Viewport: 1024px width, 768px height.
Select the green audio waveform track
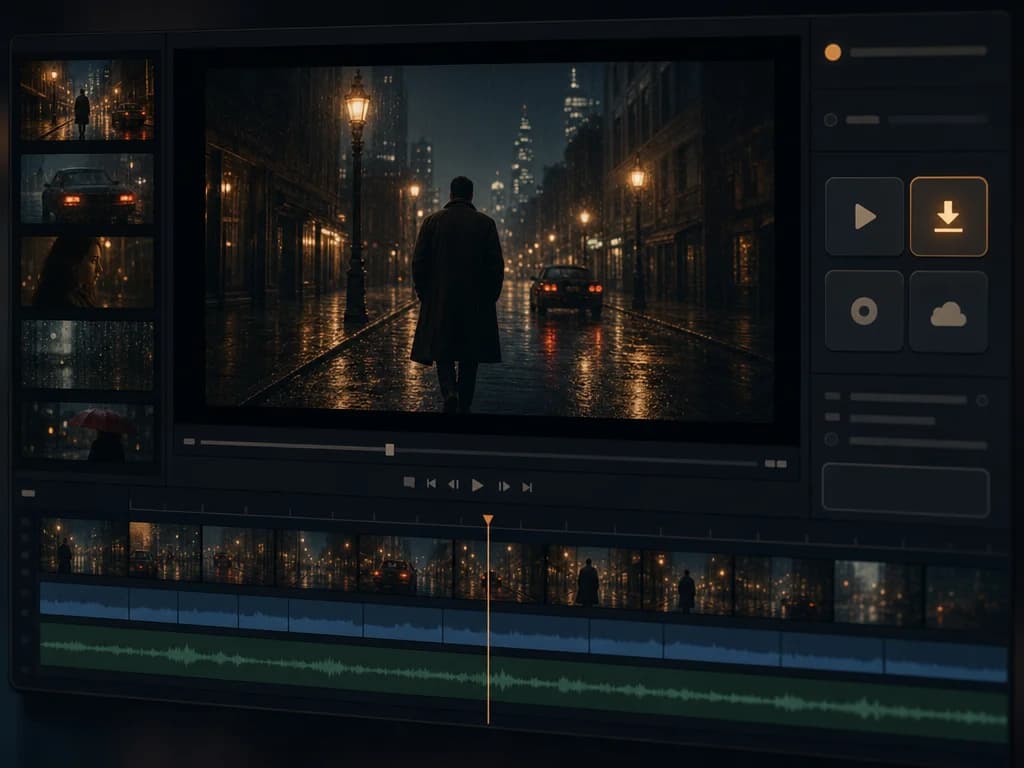(x=523, y=682)
